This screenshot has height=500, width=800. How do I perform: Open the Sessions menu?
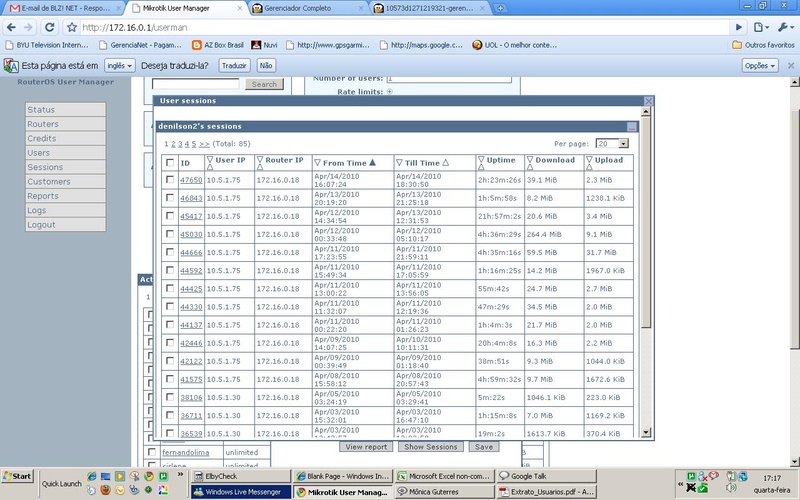click(x=66, y=167)
